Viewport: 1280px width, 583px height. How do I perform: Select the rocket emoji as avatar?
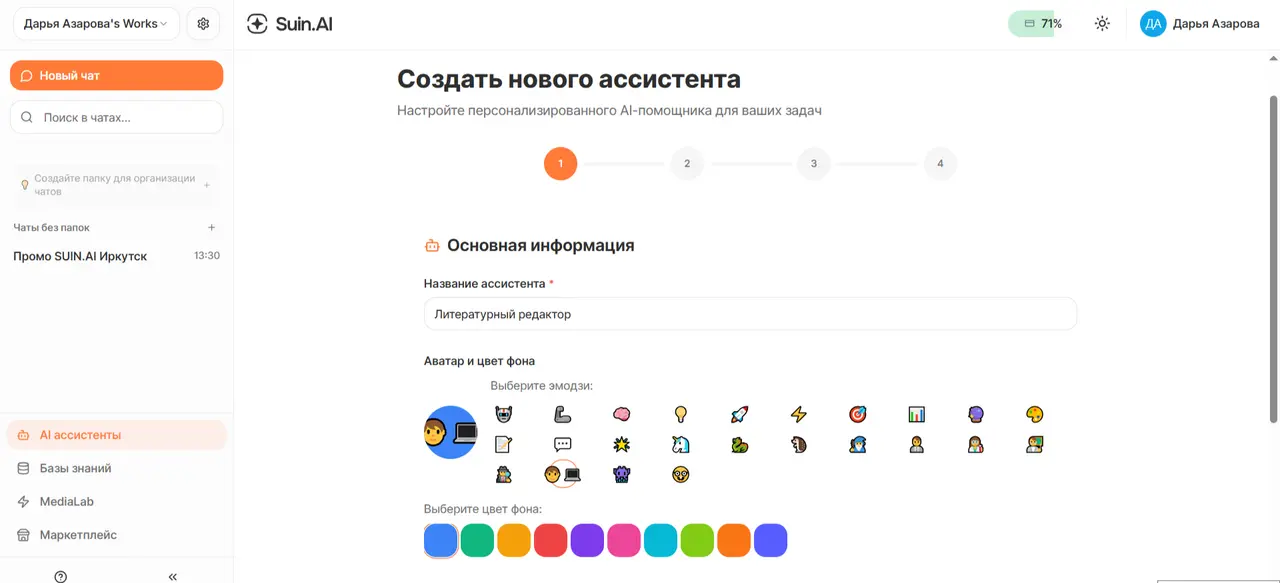pyautogui.click(x=739, y=414)
